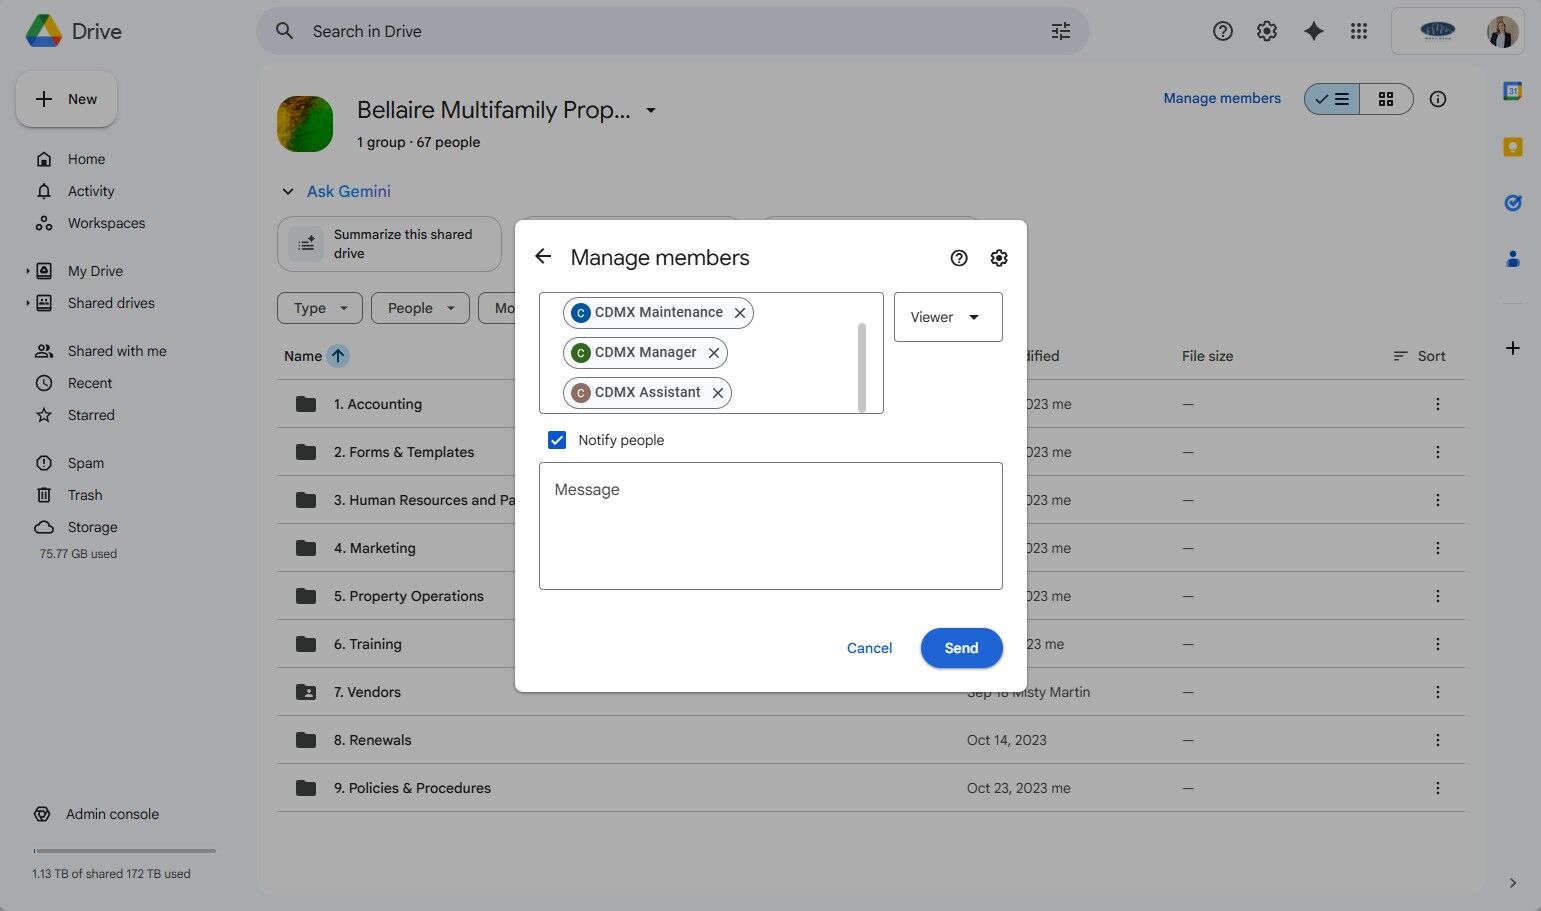Remove the CDMX Assistant chip
This screenshot has height=911, width=1541.
(718, 393)
